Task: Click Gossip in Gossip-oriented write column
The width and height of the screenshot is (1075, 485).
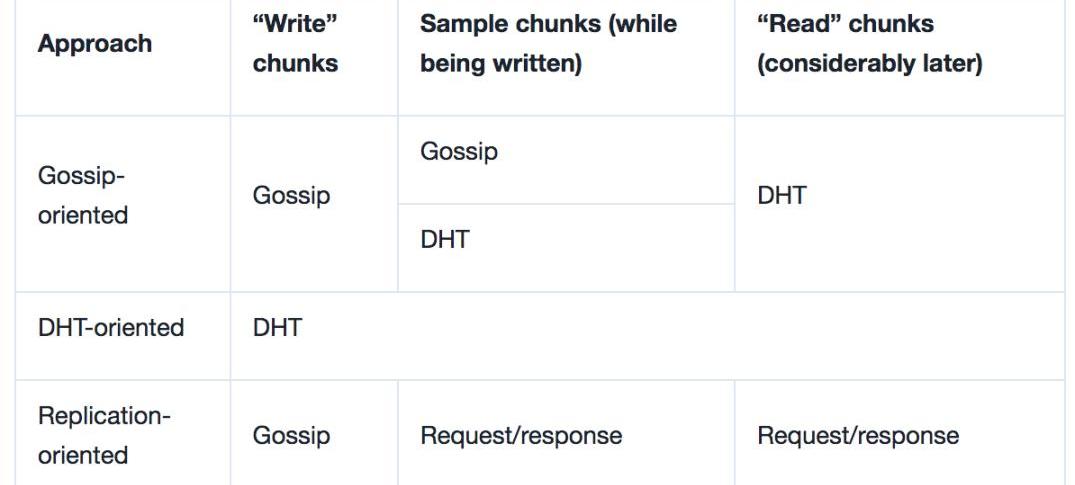Action: [291, 196]
